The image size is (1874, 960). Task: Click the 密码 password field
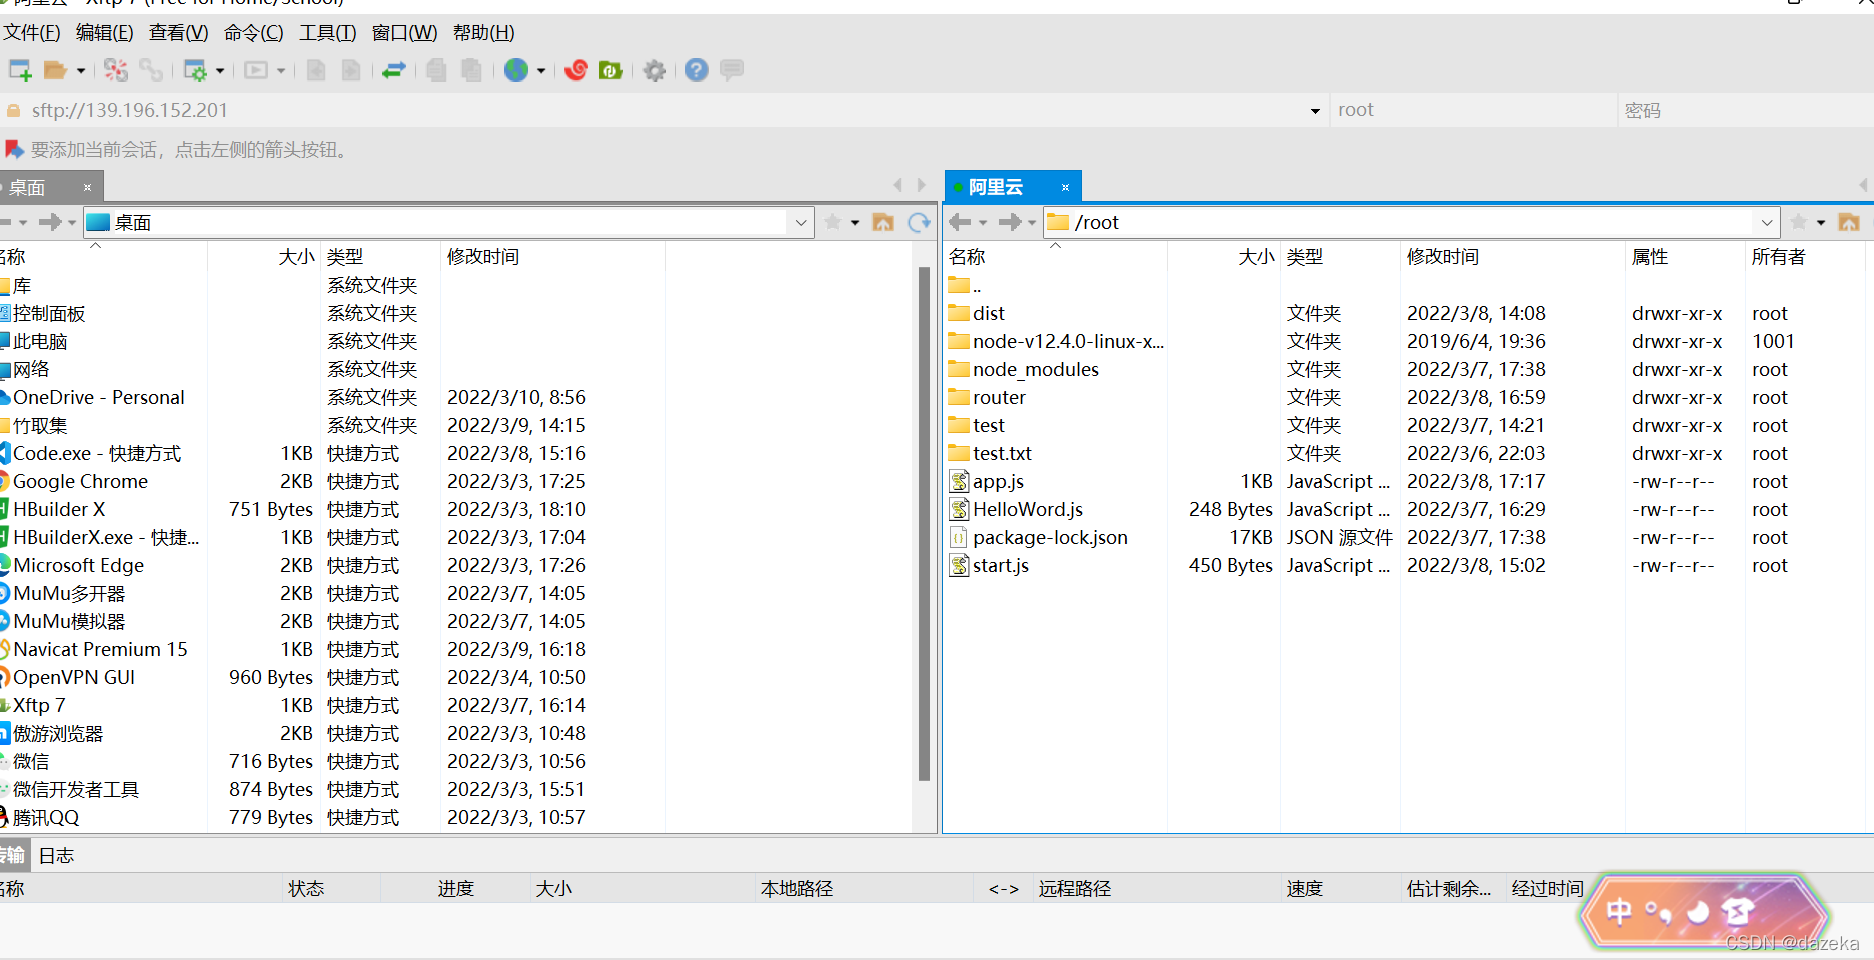click(1745, 110)
